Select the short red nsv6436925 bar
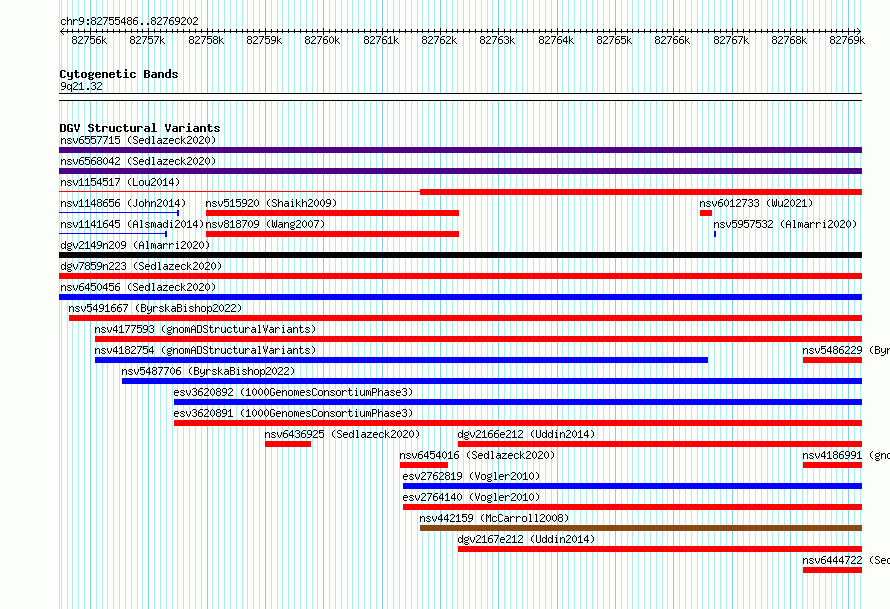 (288, 444)
